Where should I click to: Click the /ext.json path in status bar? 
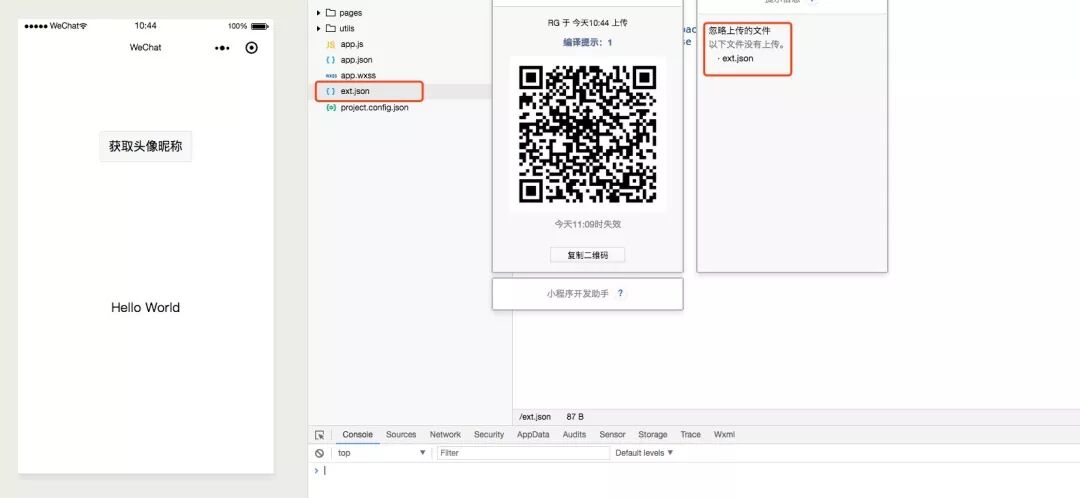point(535,417)
